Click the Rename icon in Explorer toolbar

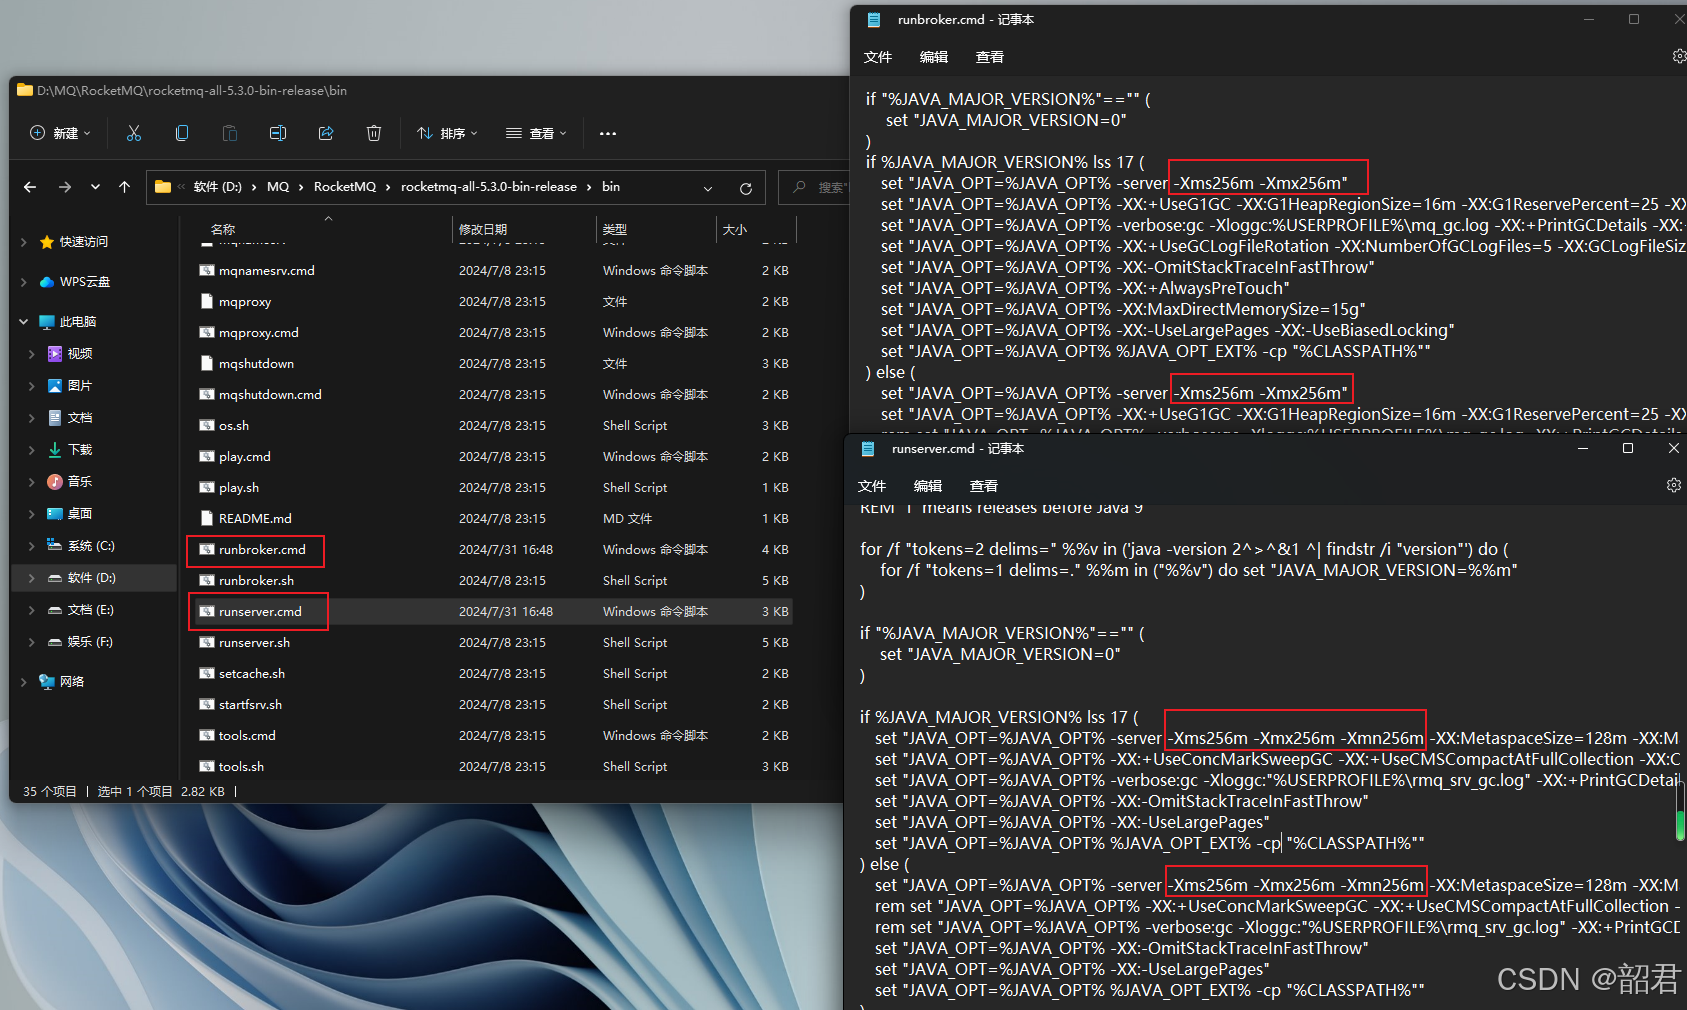[278, 133]
